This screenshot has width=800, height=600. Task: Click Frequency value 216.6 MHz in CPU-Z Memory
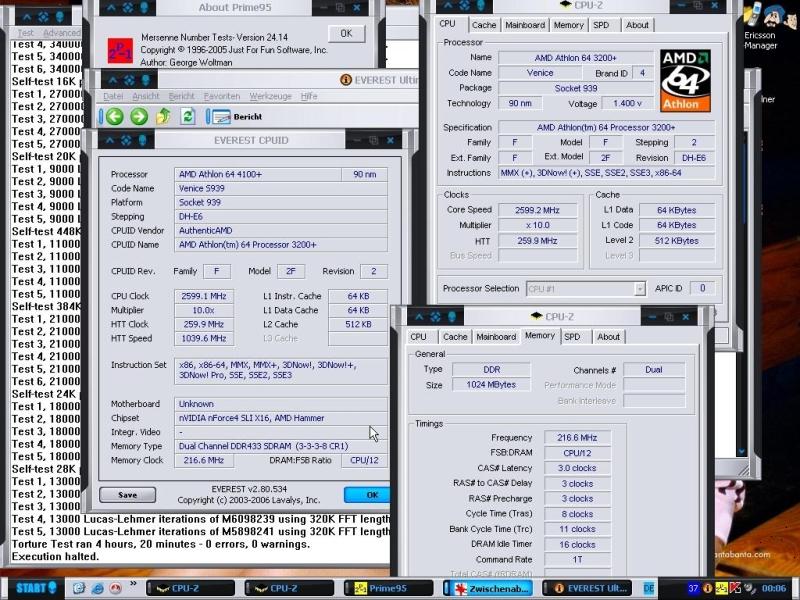(x=577, y=438)
